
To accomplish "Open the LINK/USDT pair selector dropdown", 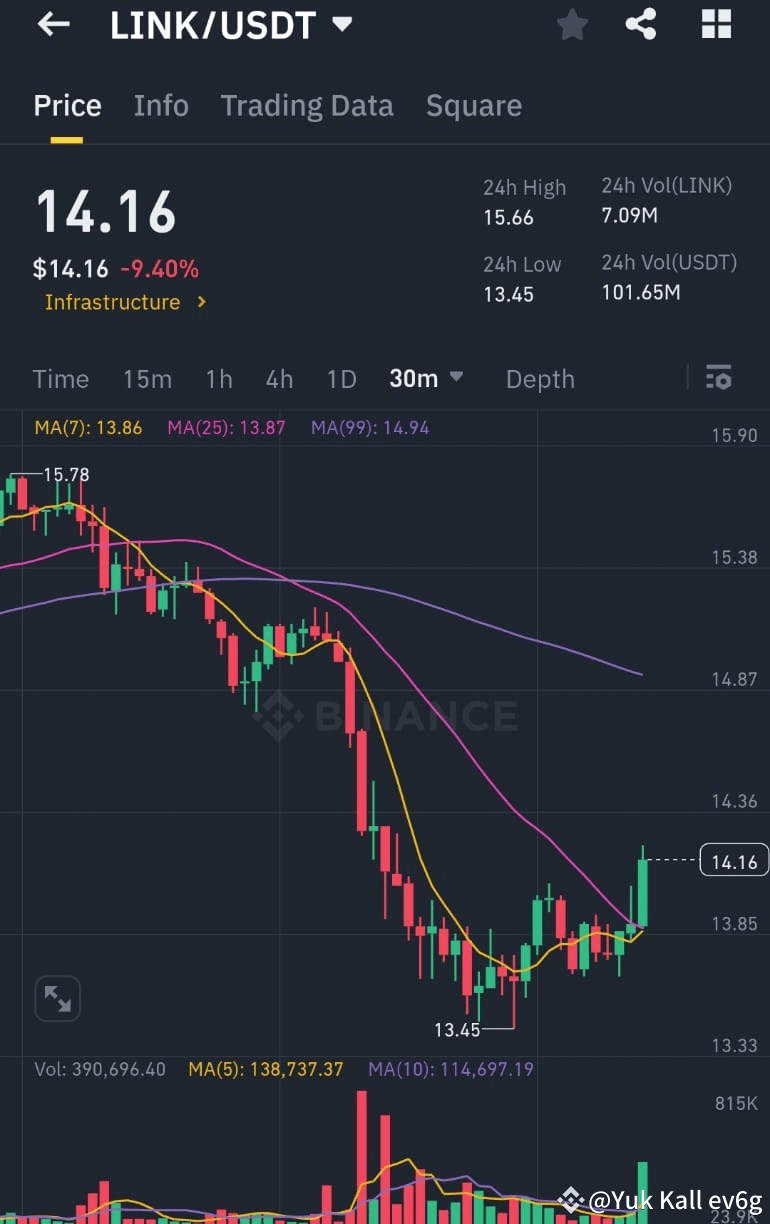I will click(x=225, y=26).
